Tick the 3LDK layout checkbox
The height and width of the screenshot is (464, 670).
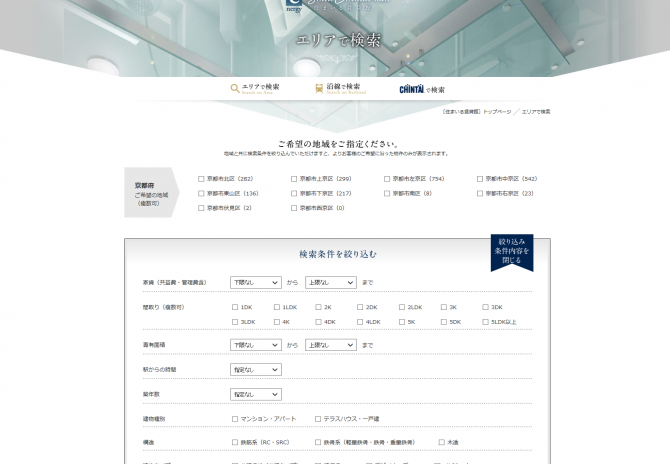tap(235, 322)
